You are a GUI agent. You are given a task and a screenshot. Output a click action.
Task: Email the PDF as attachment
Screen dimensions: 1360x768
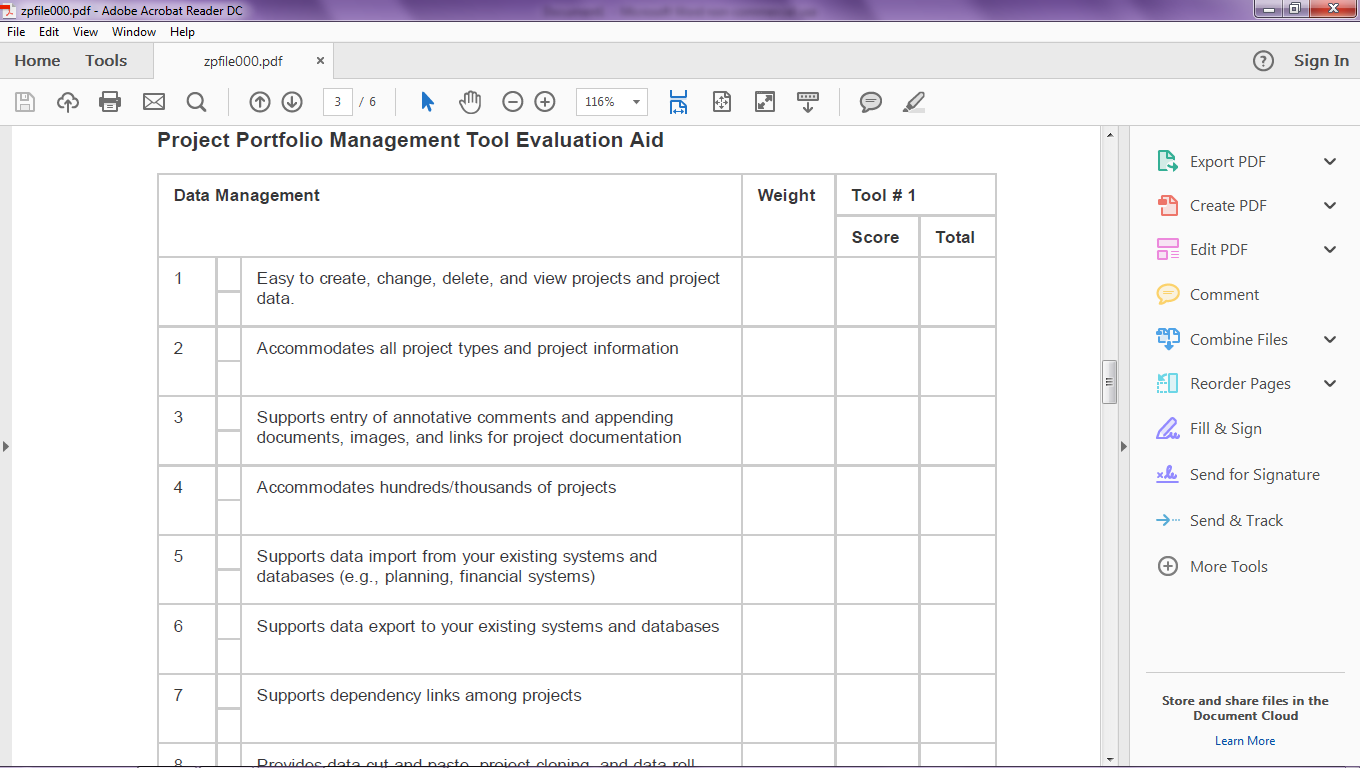coord(153,101)
